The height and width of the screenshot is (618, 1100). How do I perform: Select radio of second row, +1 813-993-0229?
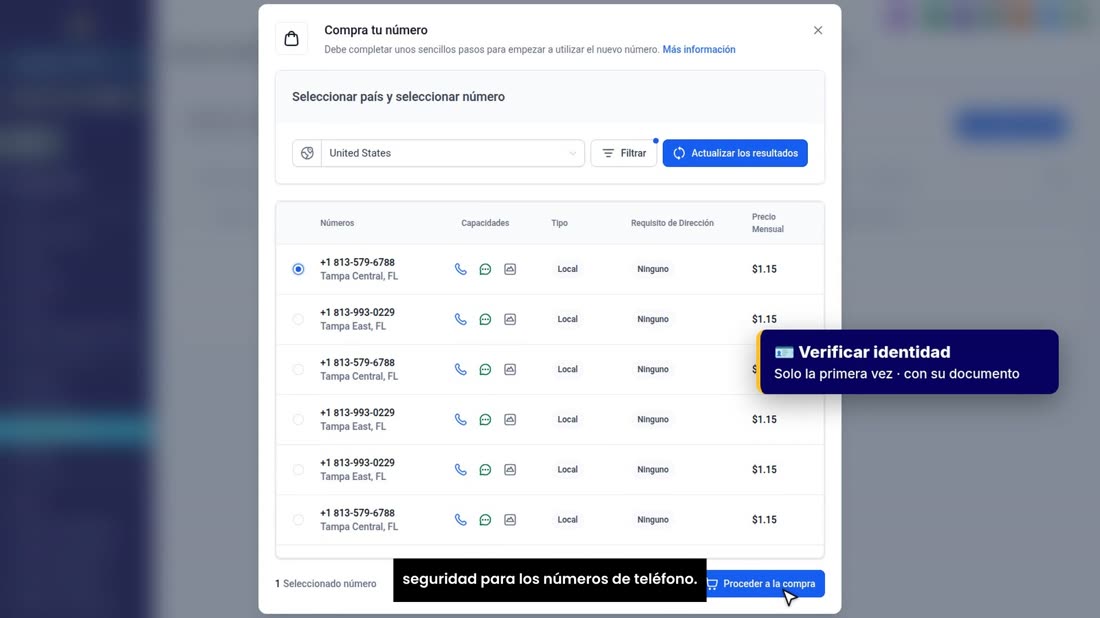coord(298,319)
